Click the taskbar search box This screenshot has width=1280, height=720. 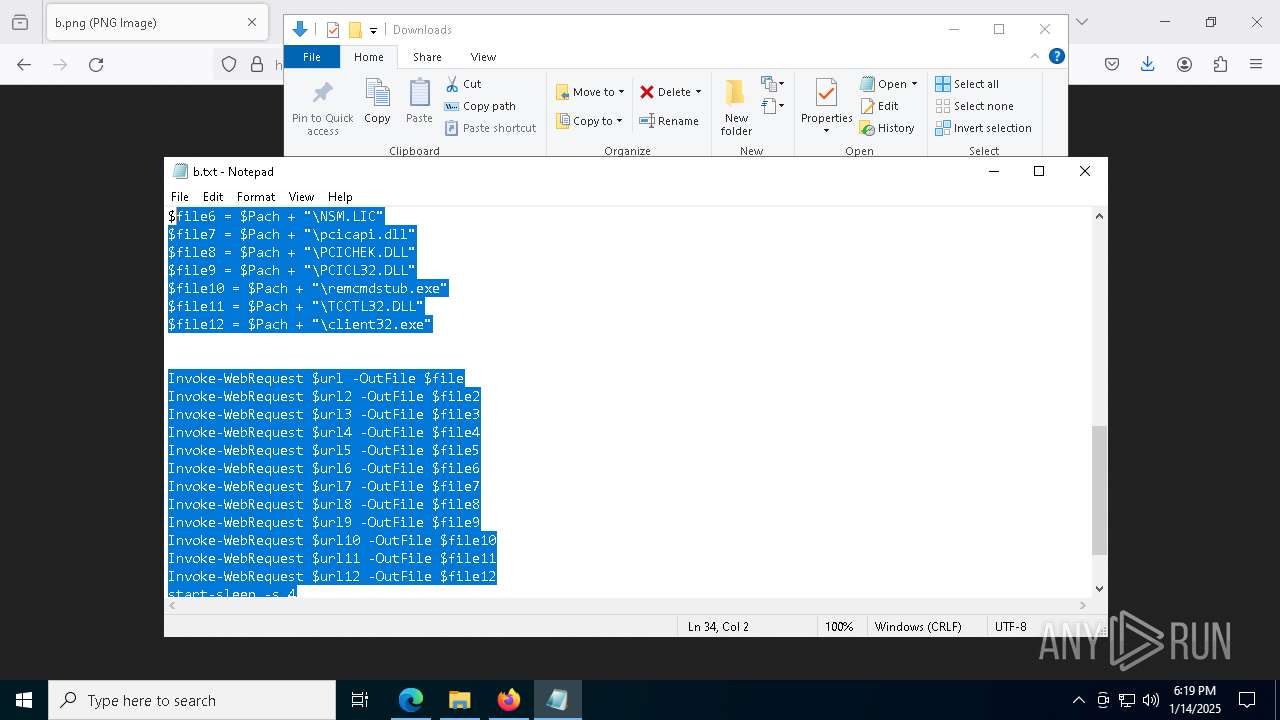point(192,700)
